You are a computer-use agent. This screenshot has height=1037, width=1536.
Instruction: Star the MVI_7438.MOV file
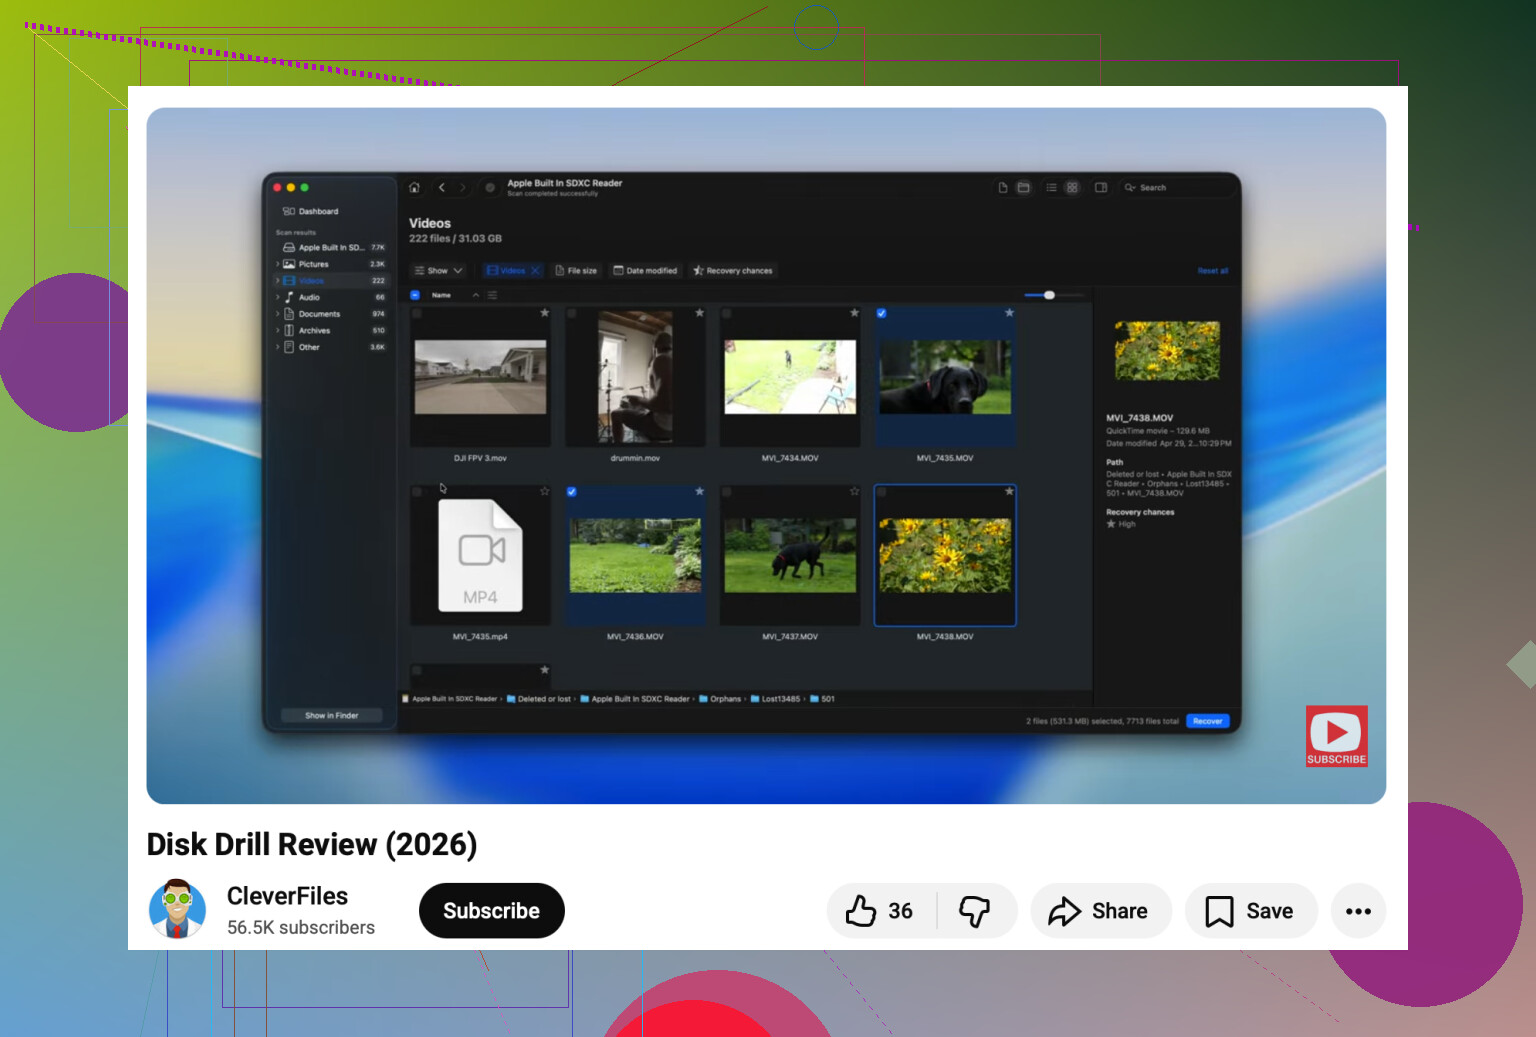coord(1010,492)
